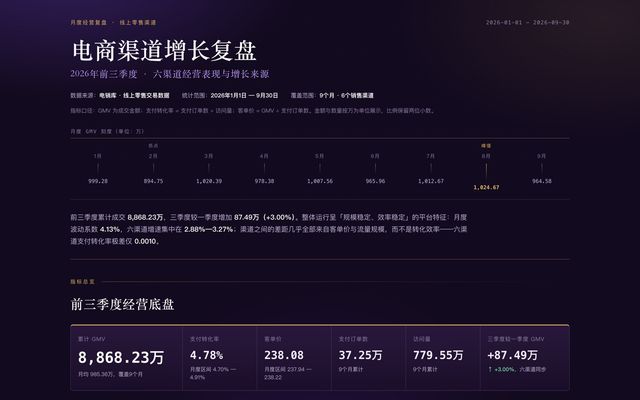Open the 累计 GMV 8,868.23万 card
Screen dimensions: 640x400
tap(126, 358)
